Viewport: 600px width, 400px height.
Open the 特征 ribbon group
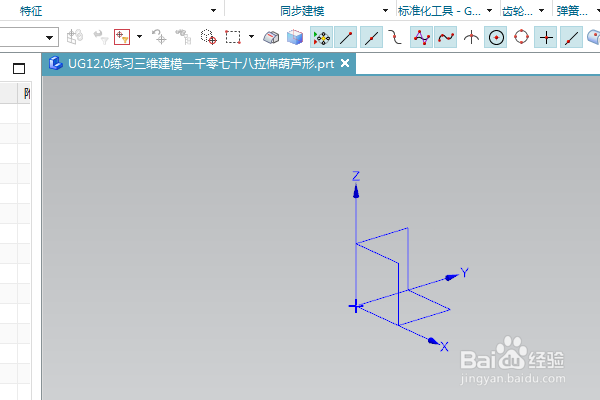(31, 11)
